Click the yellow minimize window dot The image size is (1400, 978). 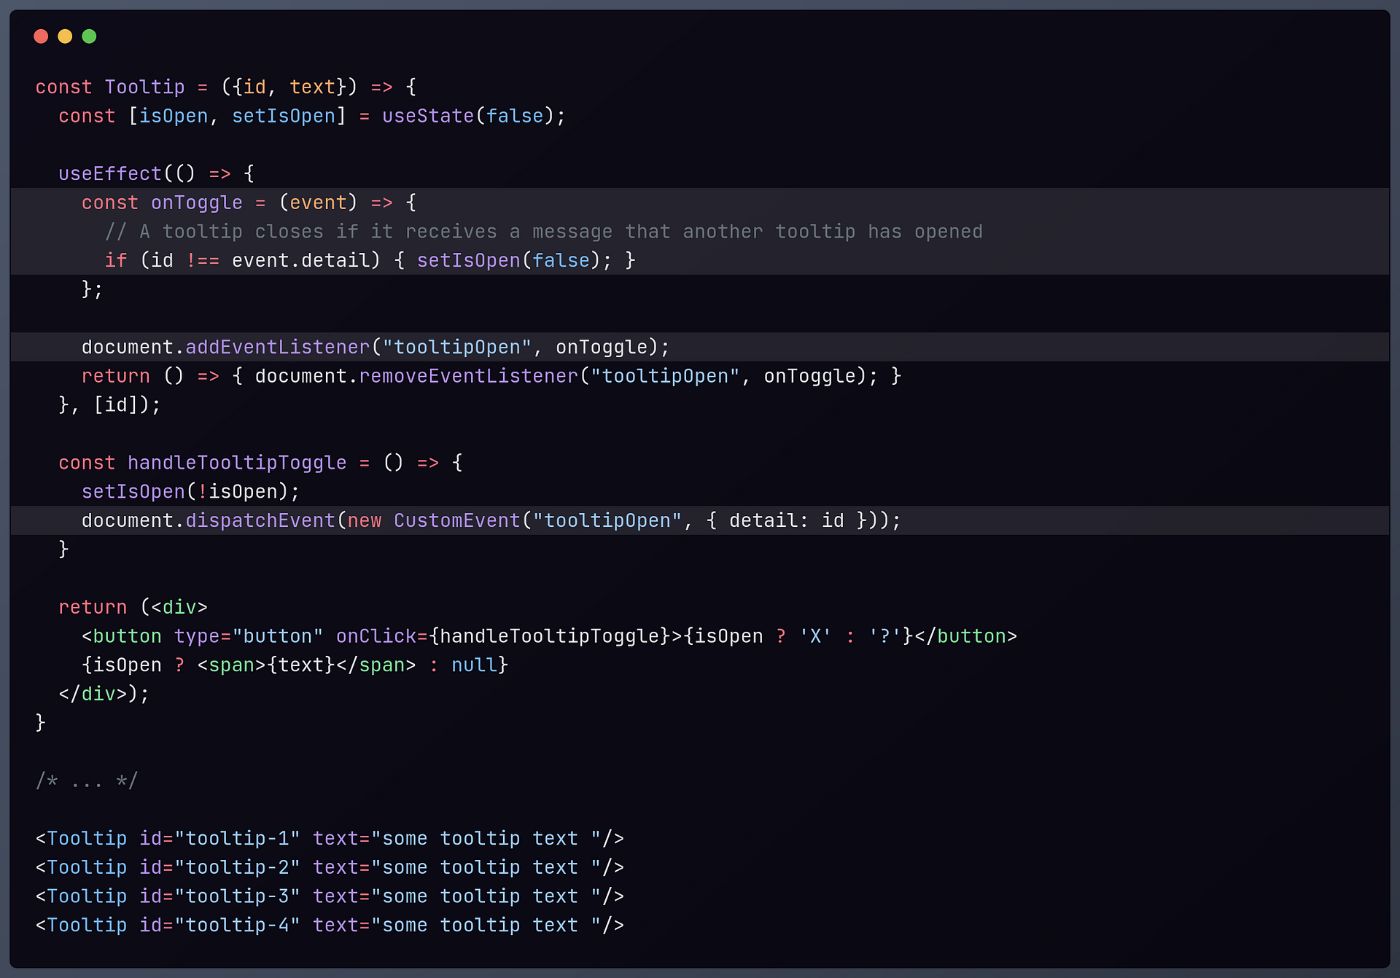(x=65, y=36)
